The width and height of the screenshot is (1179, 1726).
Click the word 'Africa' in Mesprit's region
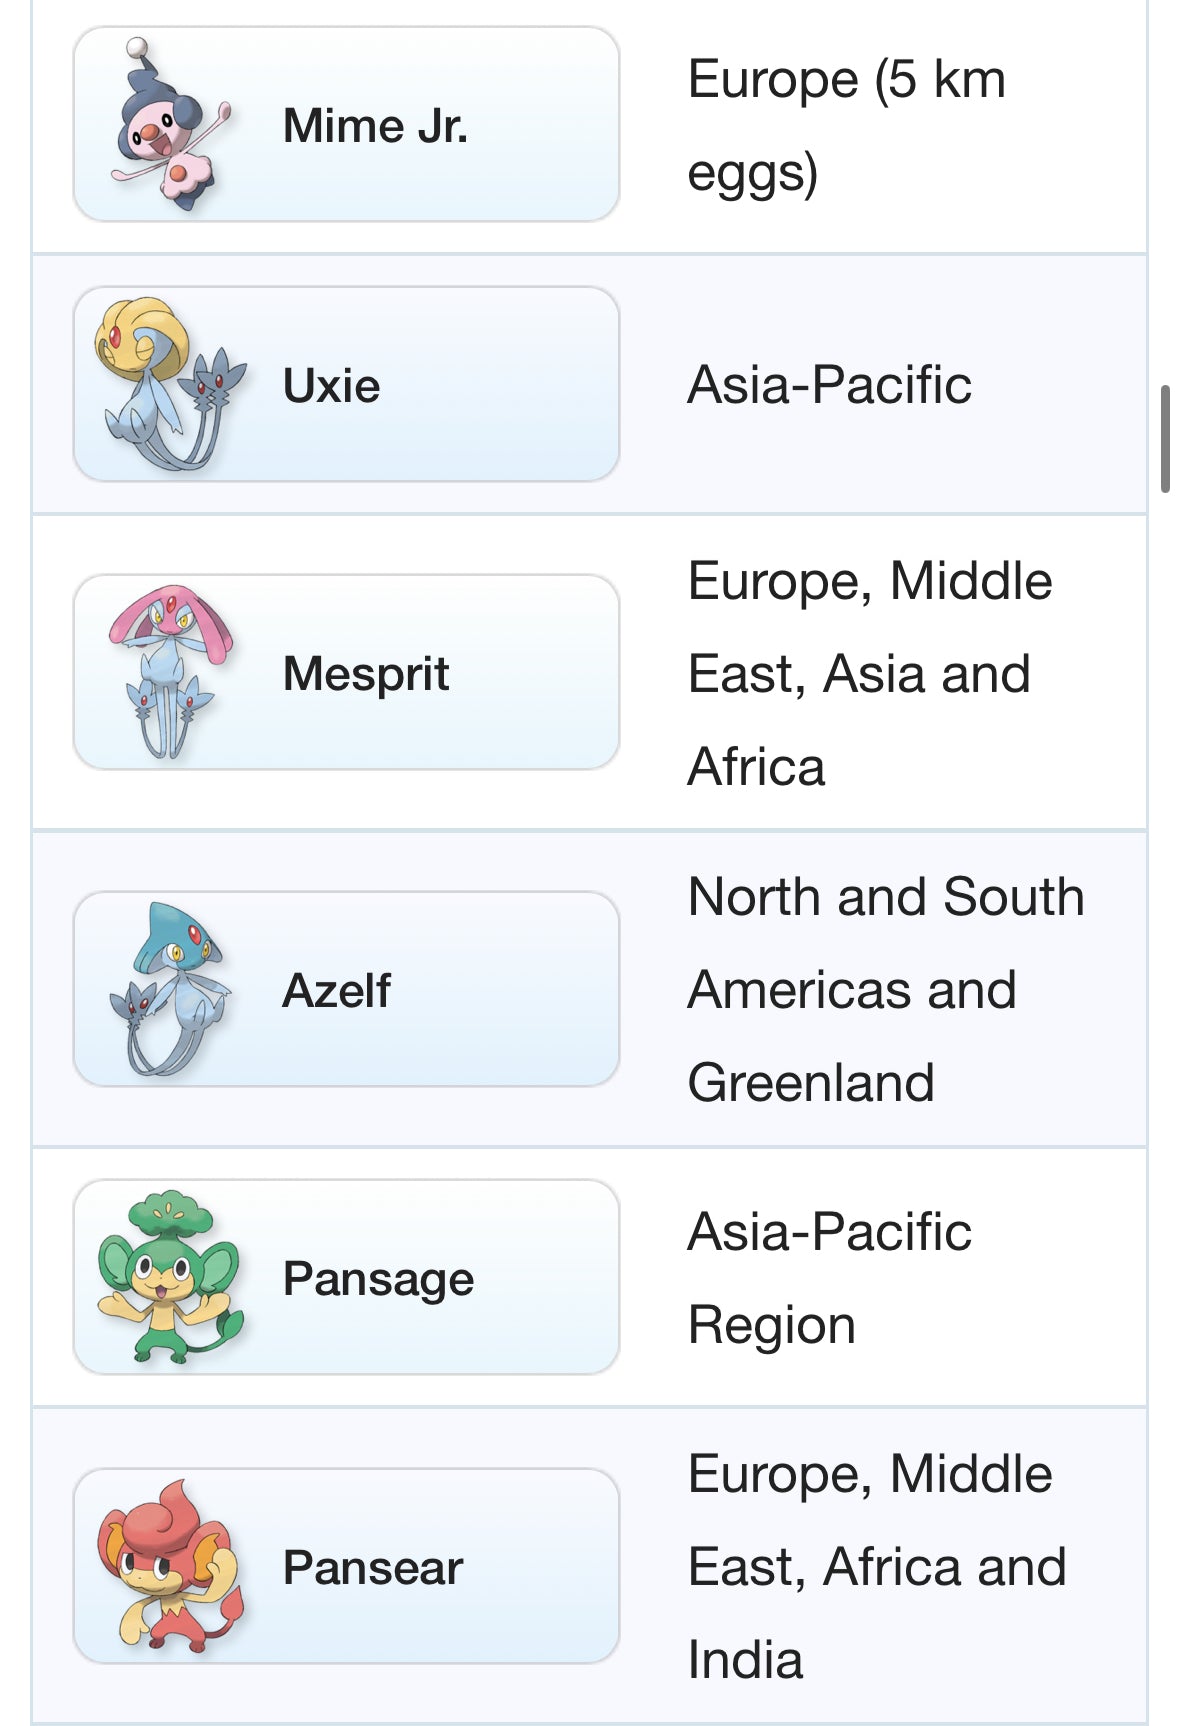click(756, 767)
